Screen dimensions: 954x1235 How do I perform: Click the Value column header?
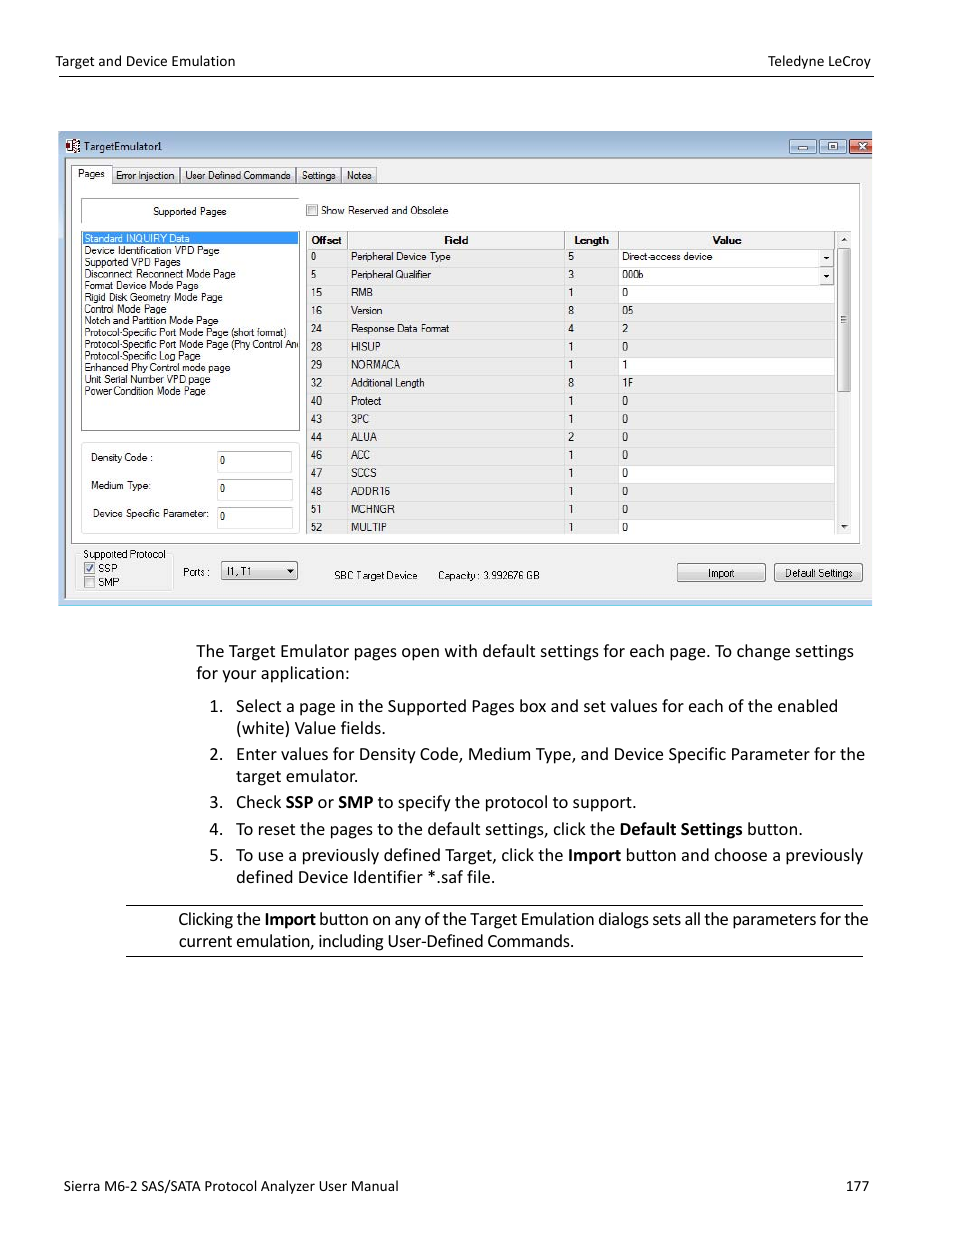point(727,240)
